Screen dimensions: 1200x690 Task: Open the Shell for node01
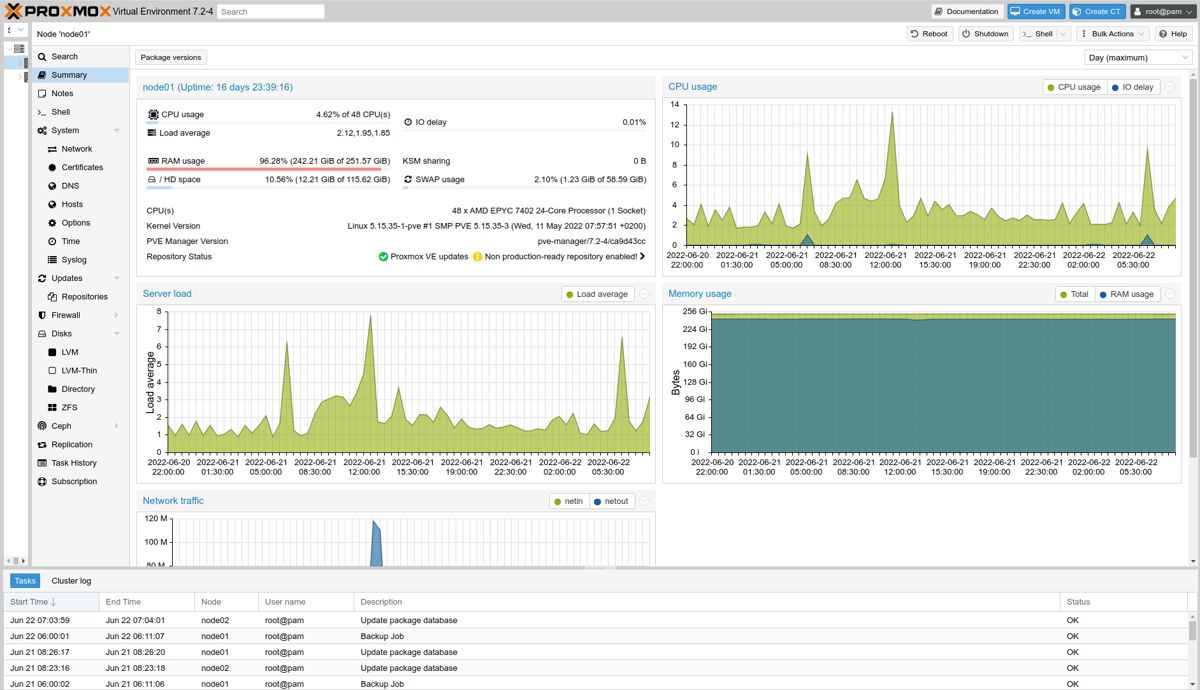[x=60, y=112]
